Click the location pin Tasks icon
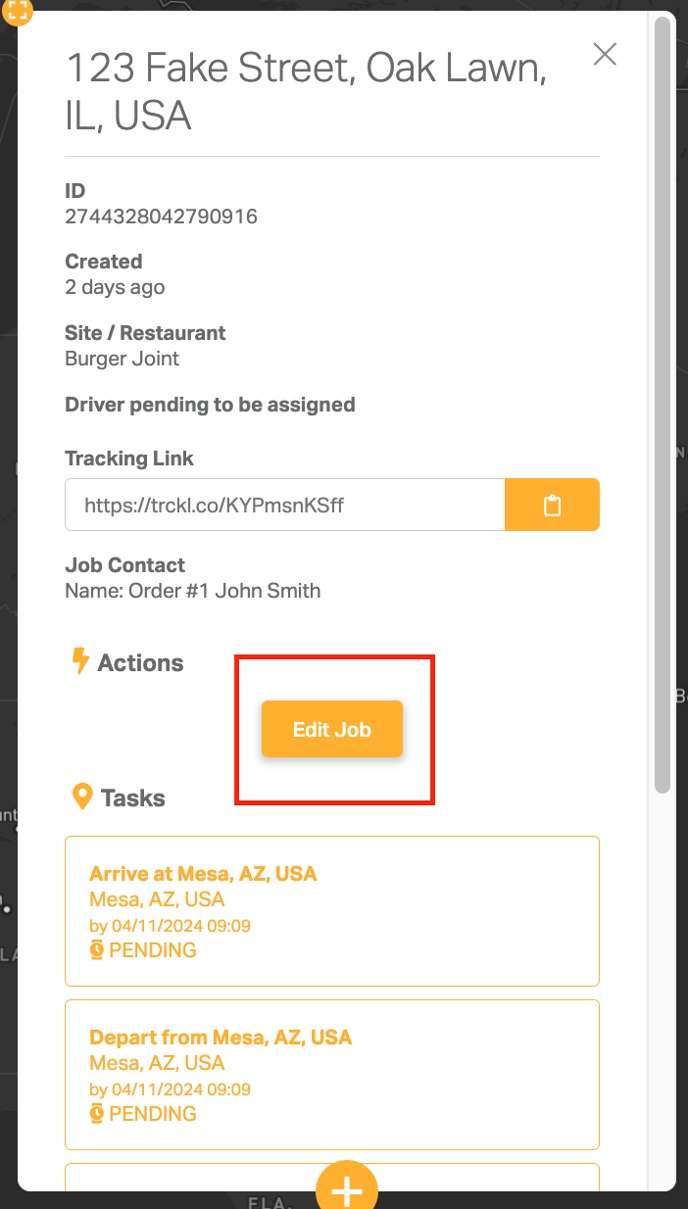The height and width of the screenshot is (1209, 688). (82, 797)
